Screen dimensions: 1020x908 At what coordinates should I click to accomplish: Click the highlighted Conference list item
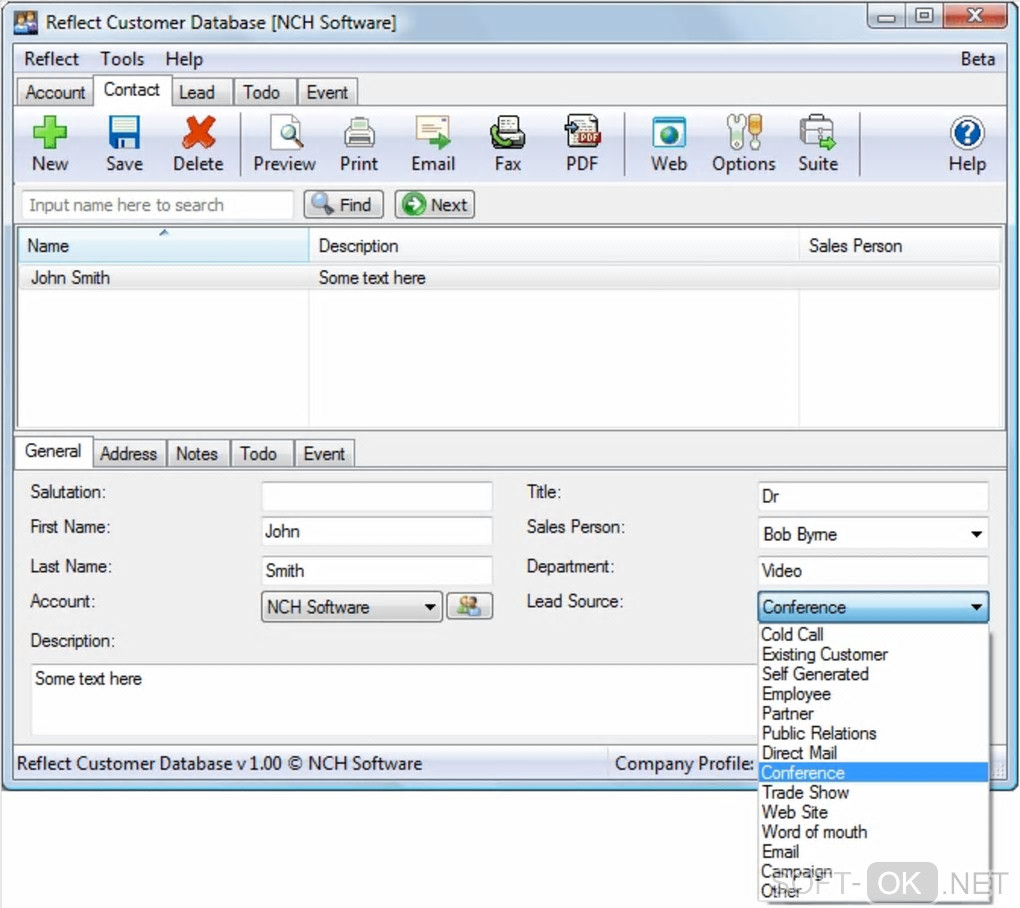[x=873, y=772]
